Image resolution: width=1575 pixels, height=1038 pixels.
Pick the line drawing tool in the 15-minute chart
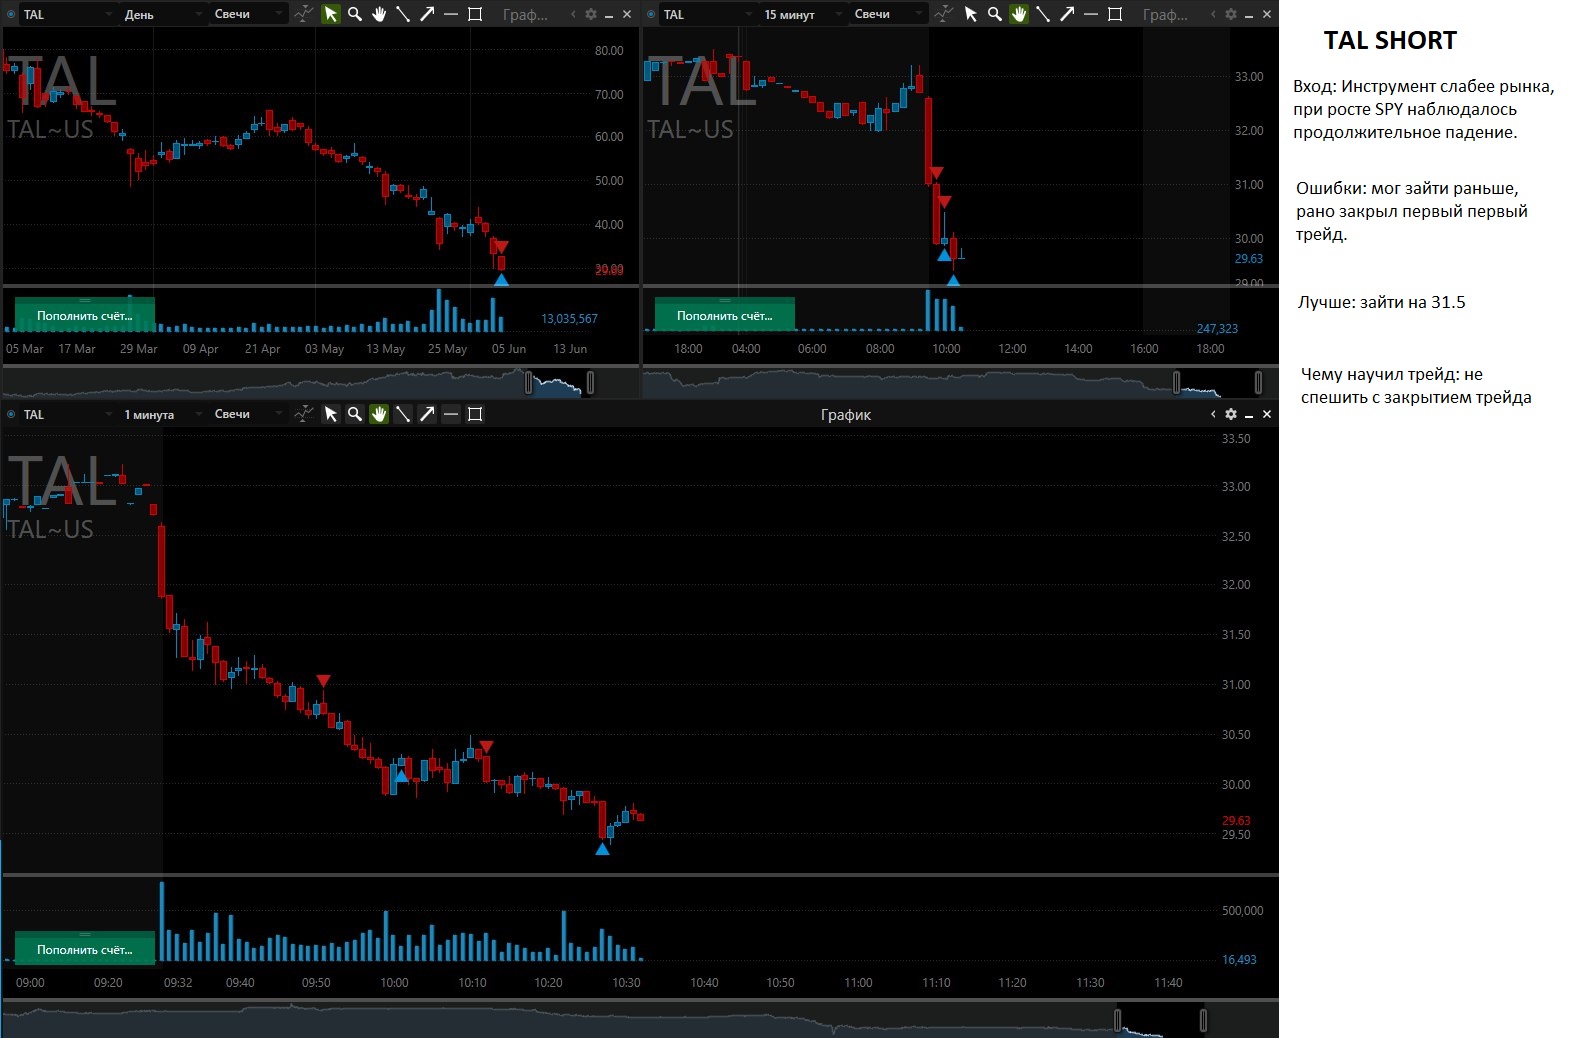[x=1043, y=14]
